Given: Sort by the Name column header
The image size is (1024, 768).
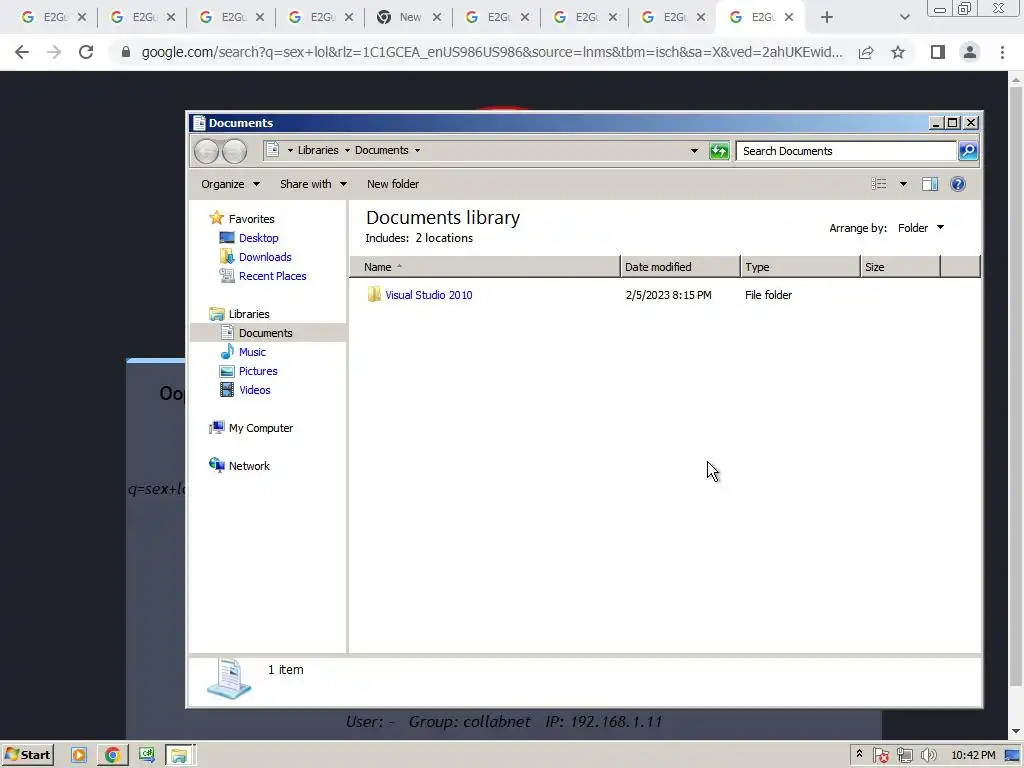Looking at the screenshot, I should (x=485, y=266).
